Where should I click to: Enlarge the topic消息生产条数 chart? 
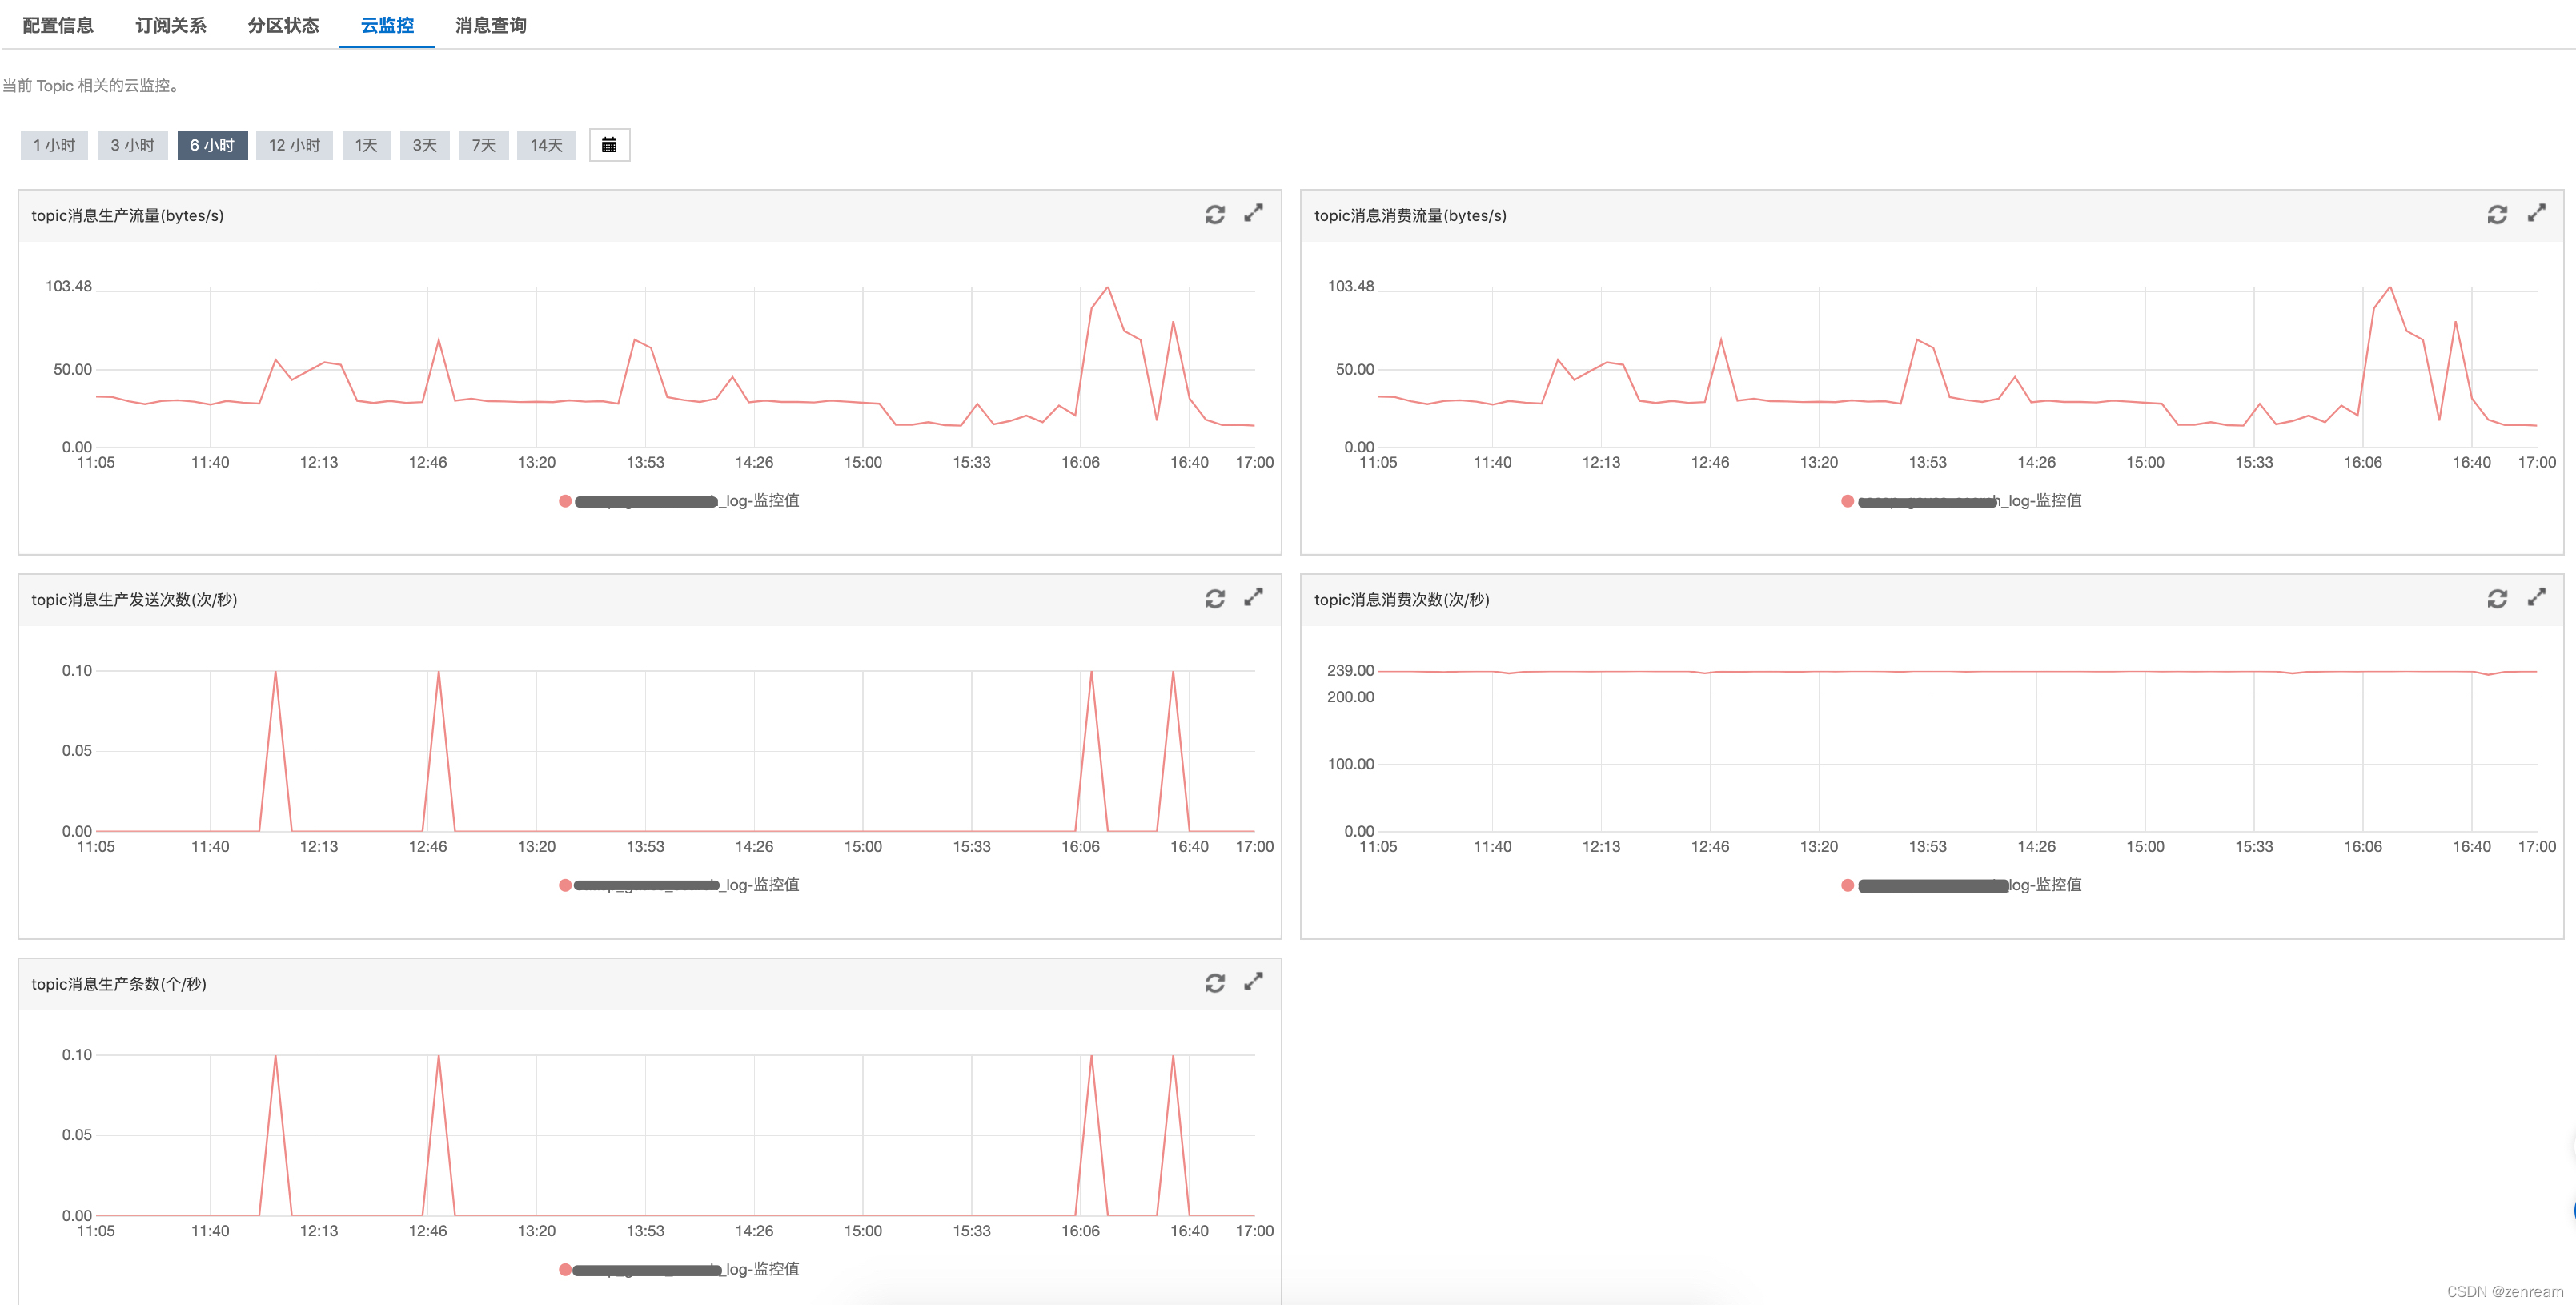[x=1253, y=982]
